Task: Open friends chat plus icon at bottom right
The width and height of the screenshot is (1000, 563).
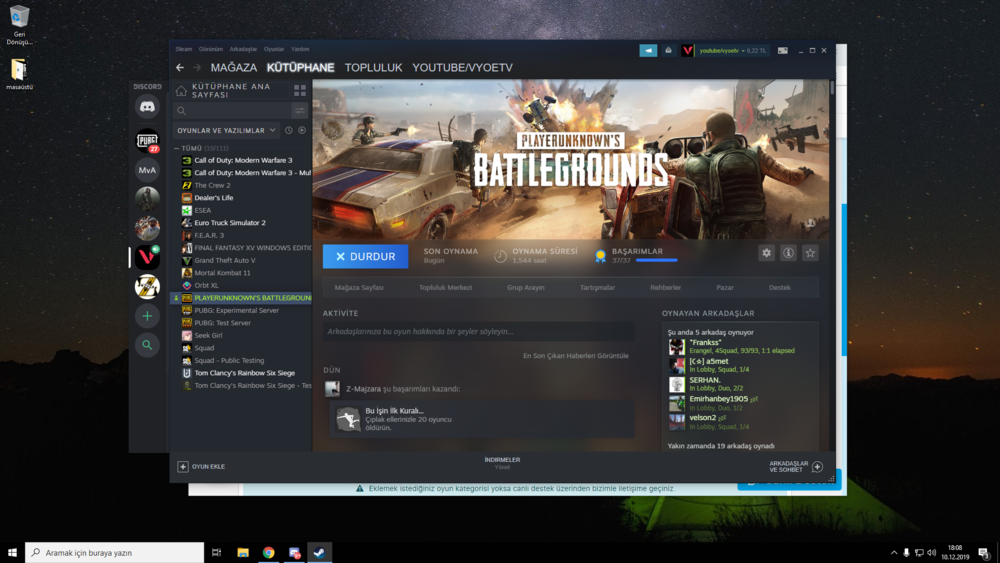Action: [x=818, y=467]
